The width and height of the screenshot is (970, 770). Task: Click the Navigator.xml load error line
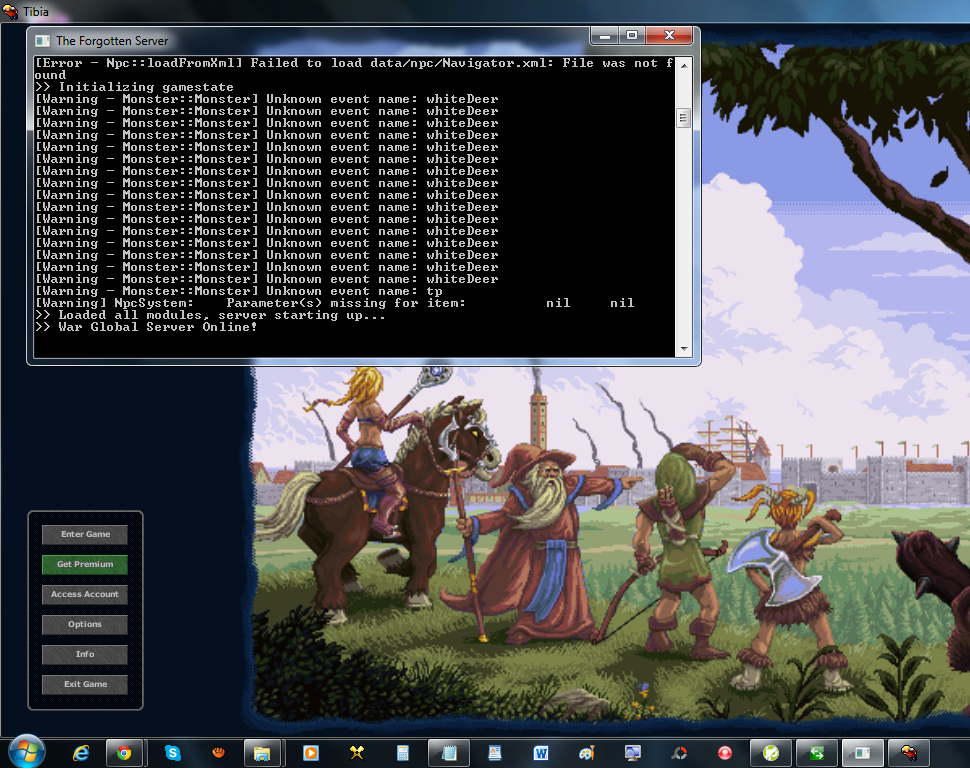(354, 69)
